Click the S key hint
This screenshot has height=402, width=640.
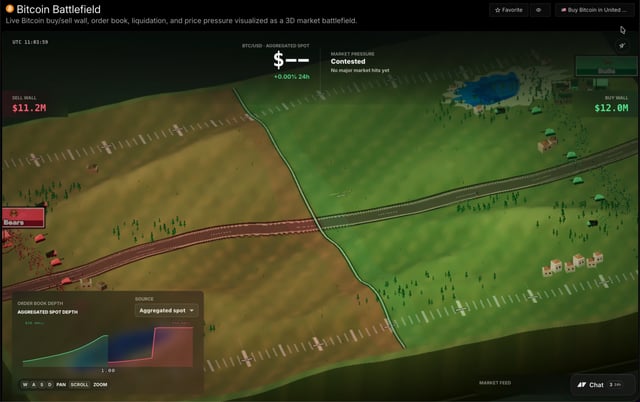42,384
